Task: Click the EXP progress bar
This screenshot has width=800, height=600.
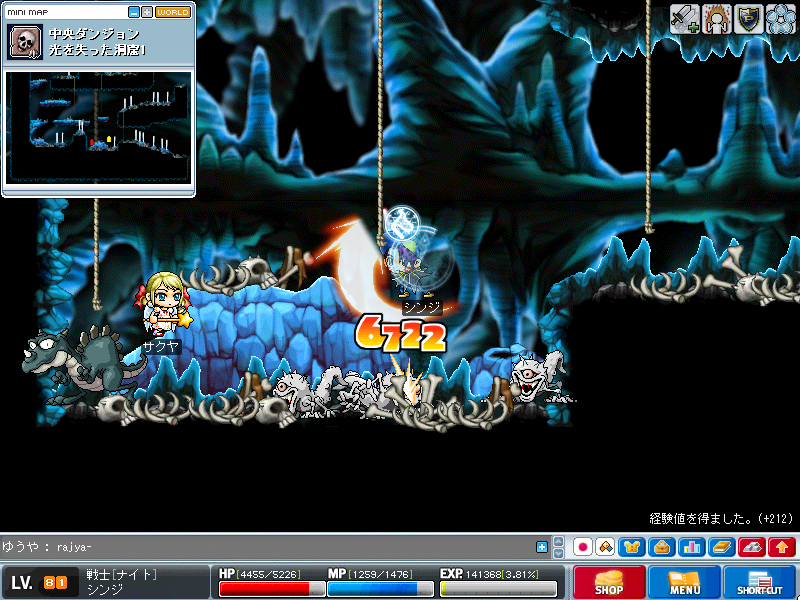Action: tap(500, 589)
